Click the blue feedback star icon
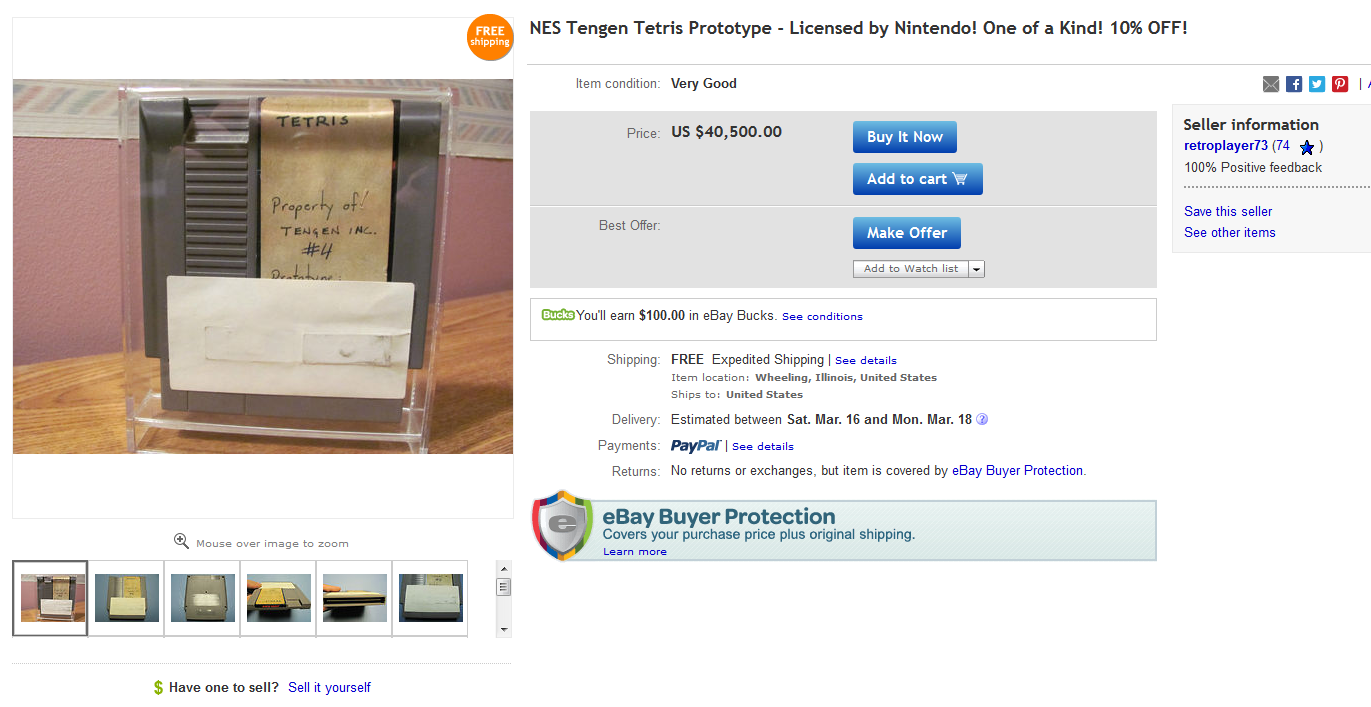 1306,147
